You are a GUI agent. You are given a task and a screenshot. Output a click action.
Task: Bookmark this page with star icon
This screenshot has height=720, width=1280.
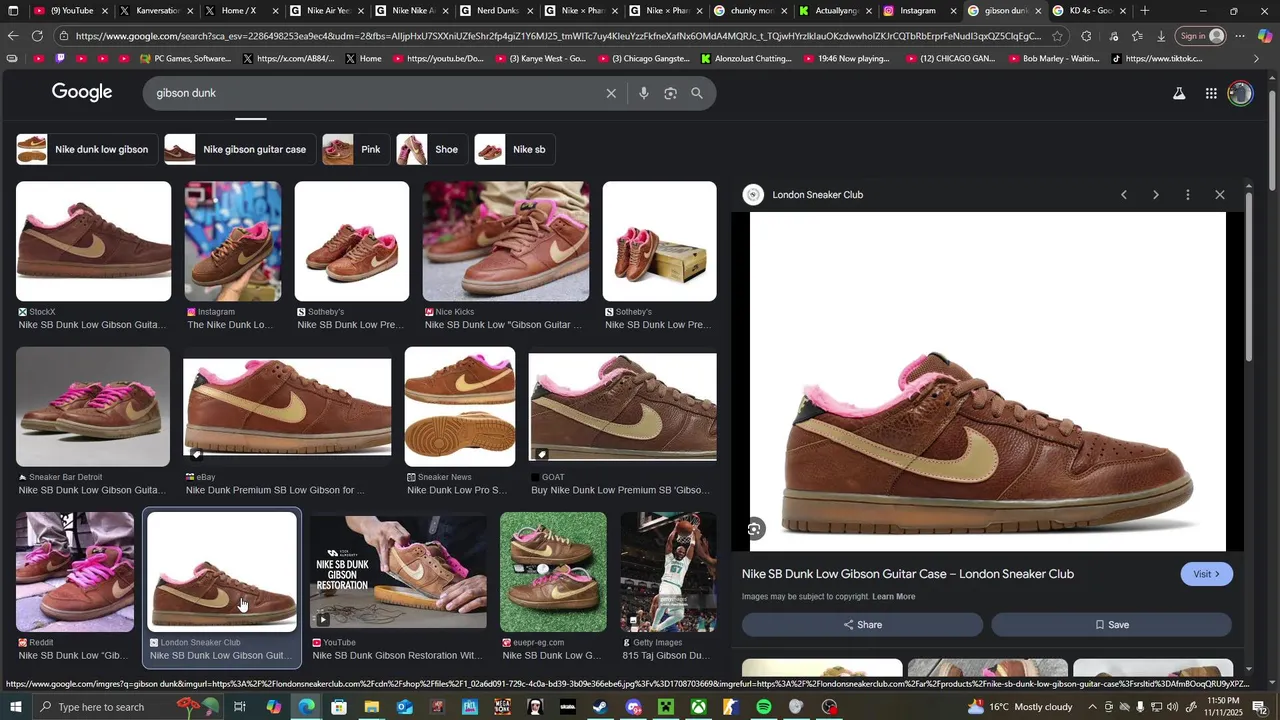tap(1057, 36)
